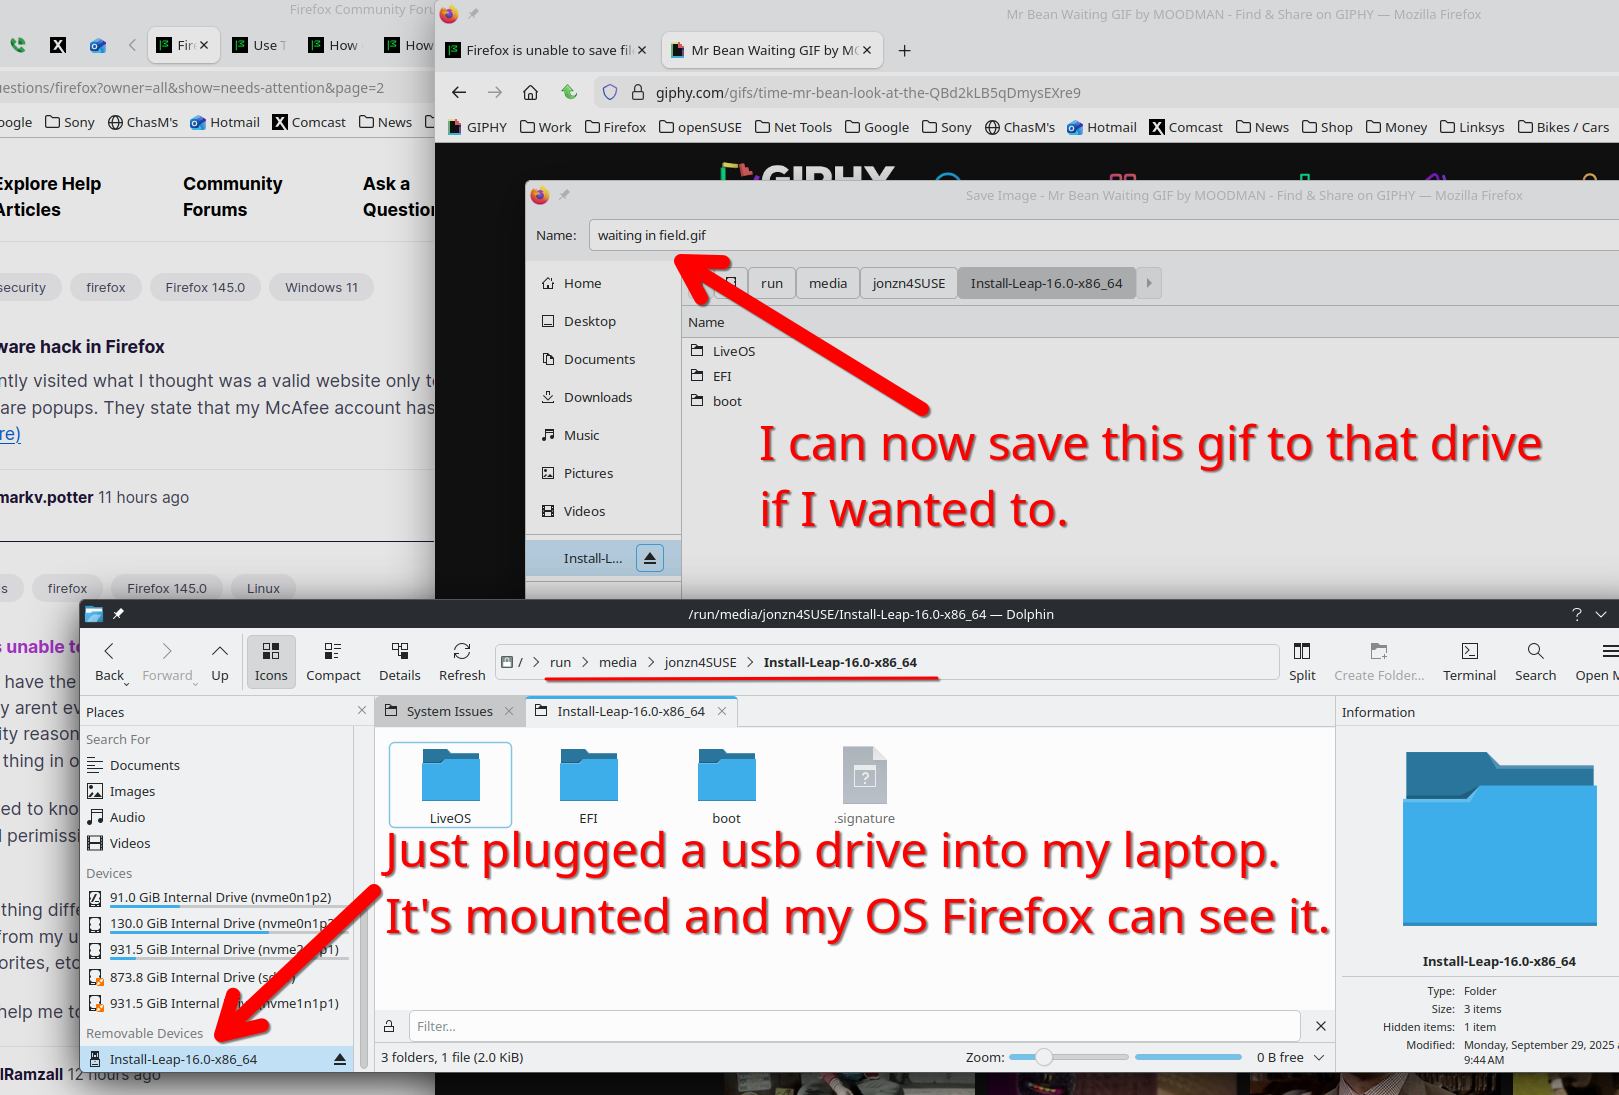
Task: Switch Dolphin to Details view mode
Action: pyautogui.click(x=400, y=662)
